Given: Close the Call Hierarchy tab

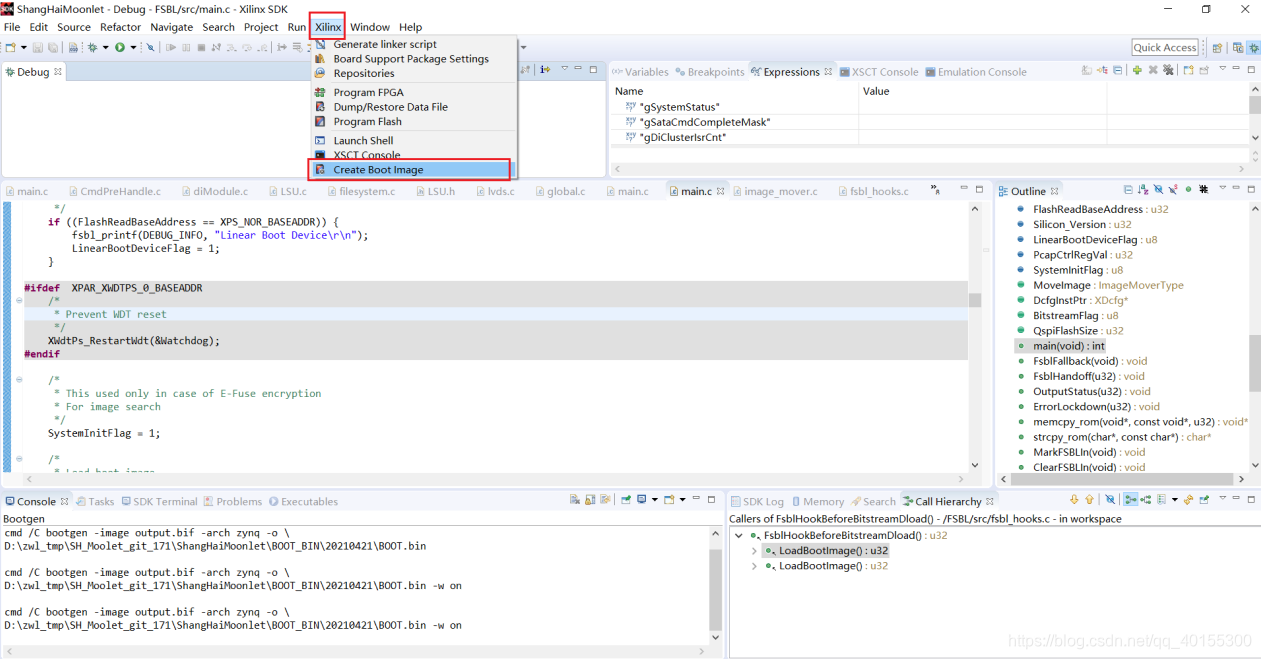Looking at the screenshot, I should (x=990, y=502).
